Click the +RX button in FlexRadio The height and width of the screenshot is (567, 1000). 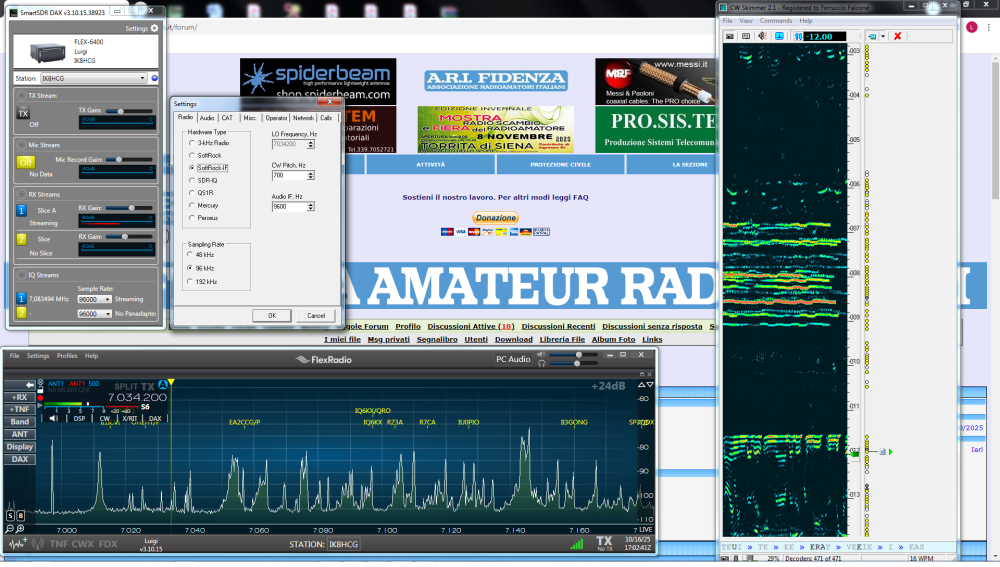[20, 397]
